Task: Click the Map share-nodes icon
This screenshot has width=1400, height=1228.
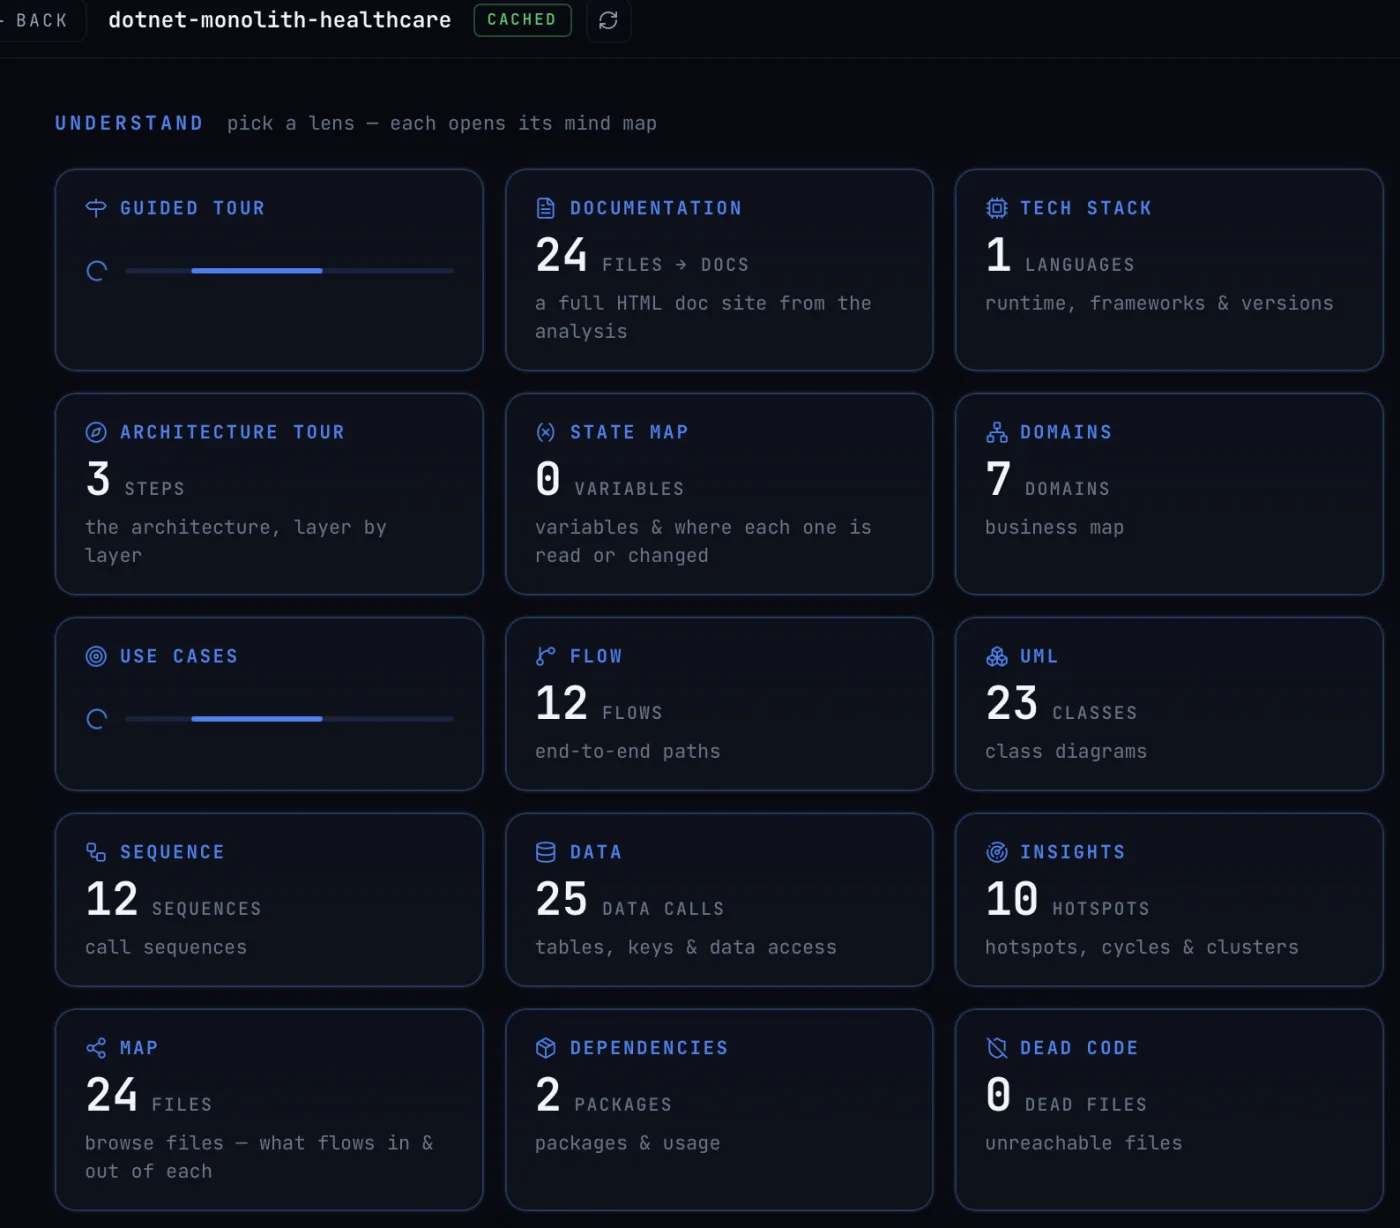Action: click(x=96, y=1048)
